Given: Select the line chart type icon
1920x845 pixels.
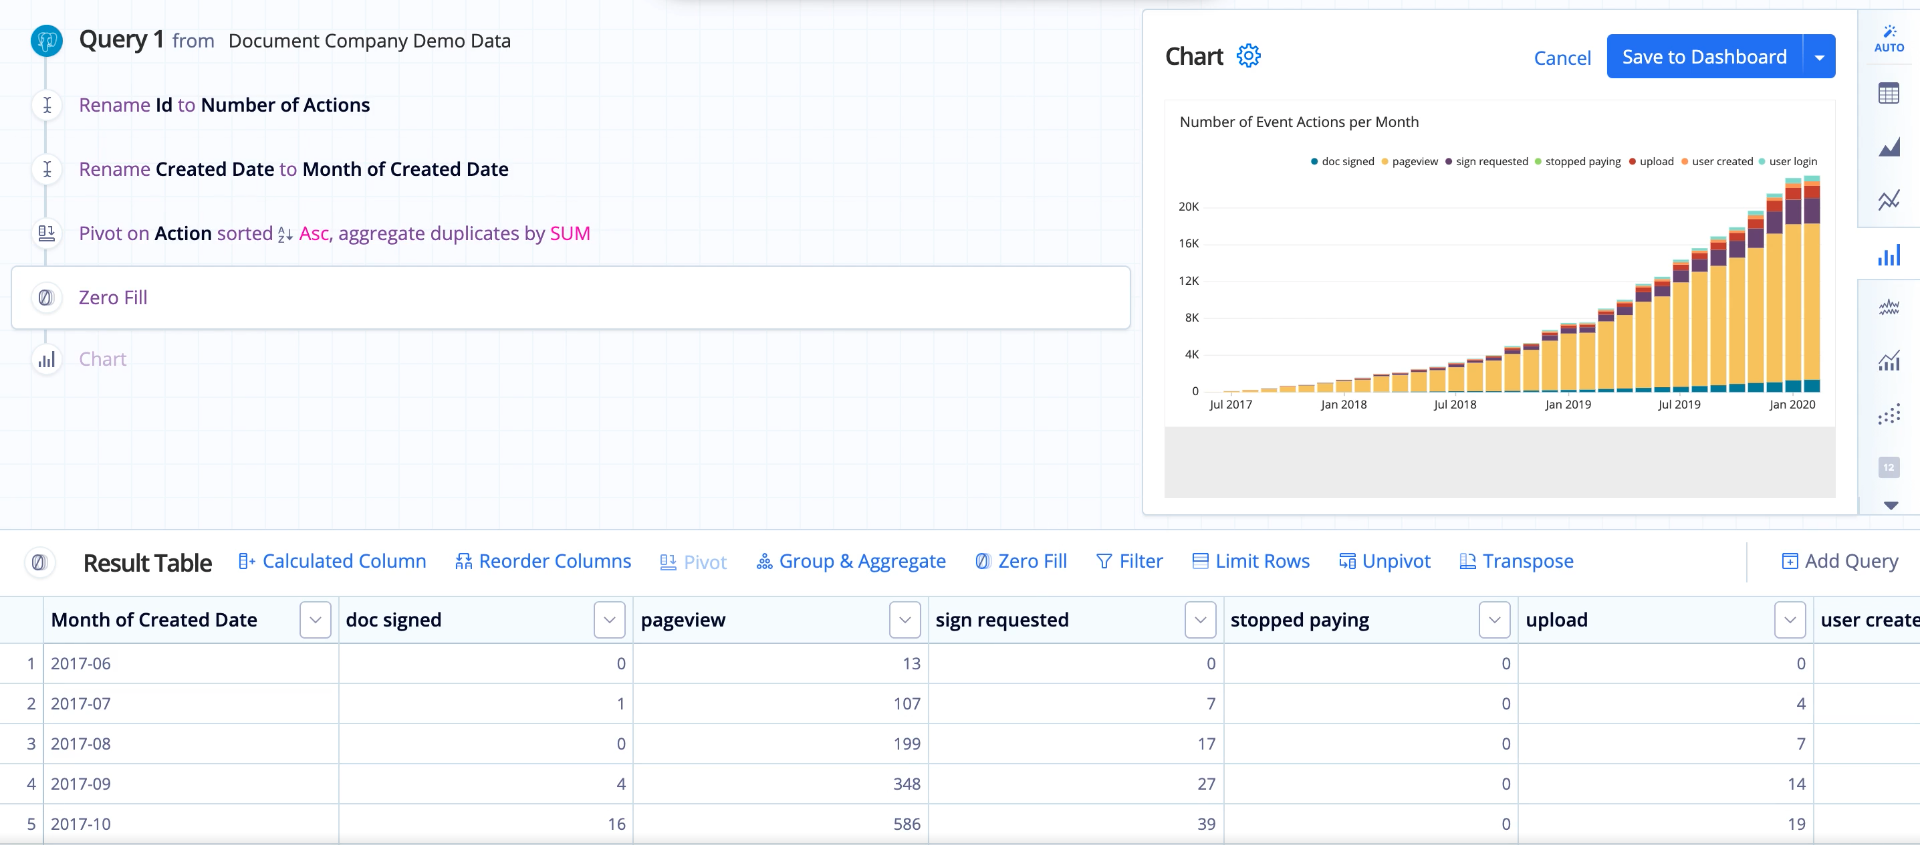Looking at the screenshot, I should (x=1889, y=201).
